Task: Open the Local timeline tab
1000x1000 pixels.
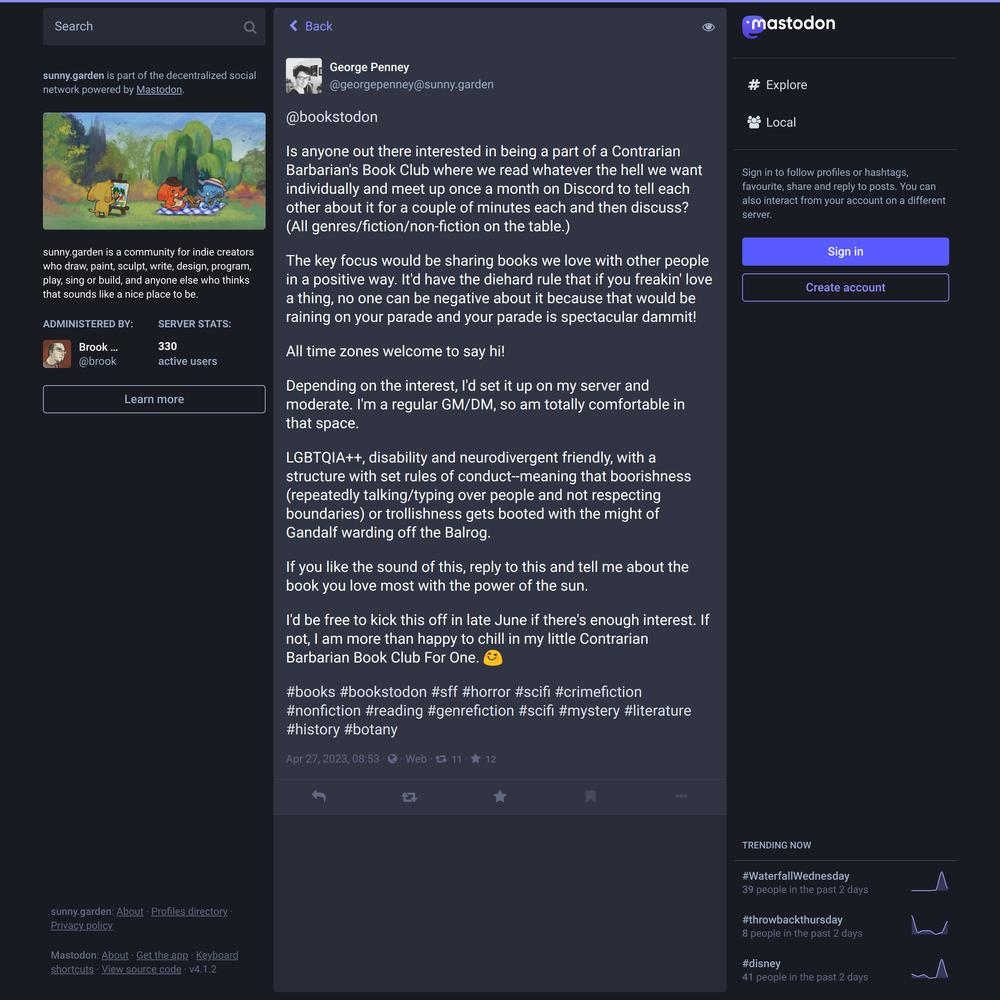Action: (772, 122)
